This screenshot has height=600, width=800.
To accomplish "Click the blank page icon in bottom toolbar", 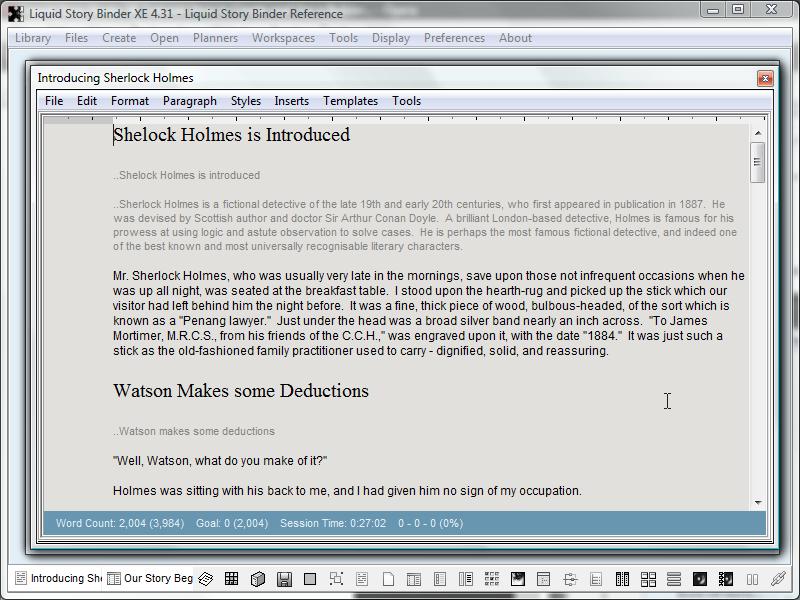I will (x=388, y=579).
